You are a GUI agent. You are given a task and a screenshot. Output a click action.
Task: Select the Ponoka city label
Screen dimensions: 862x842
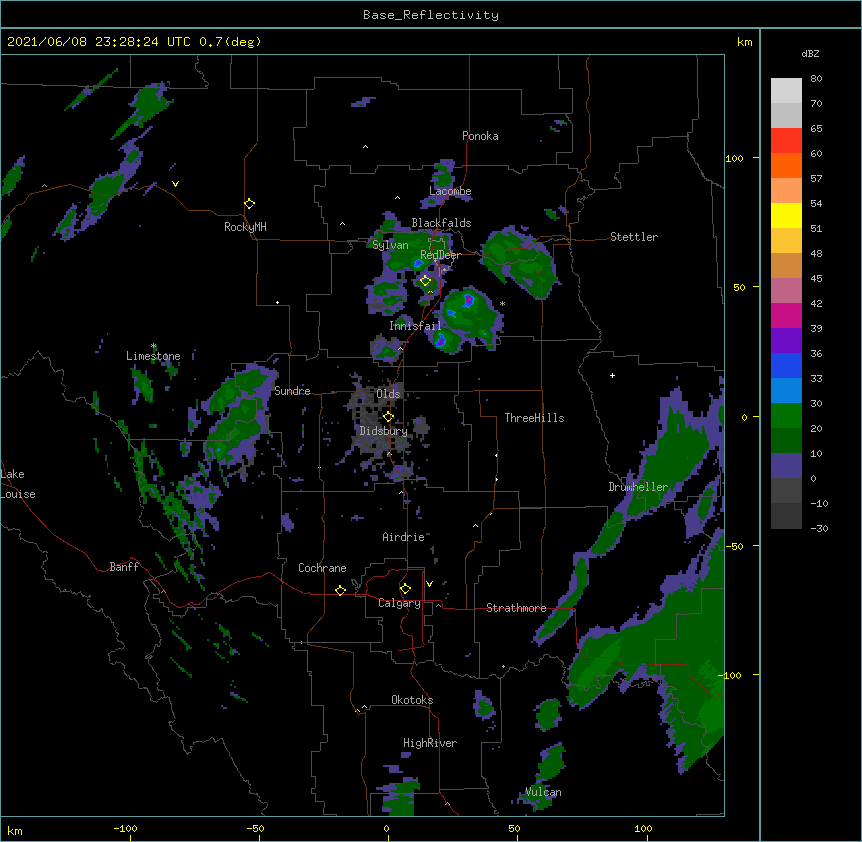click(x=480, y=136)
